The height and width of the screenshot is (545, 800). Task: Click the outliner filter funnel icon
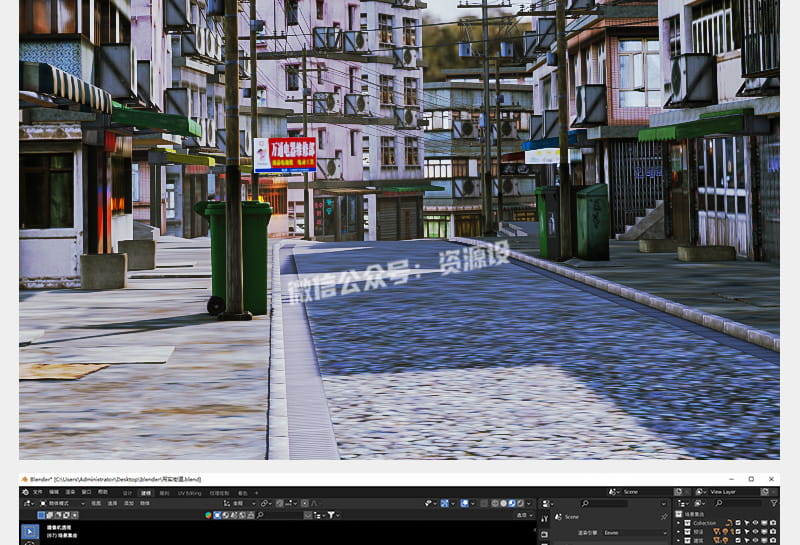click(x=773, y=503)
